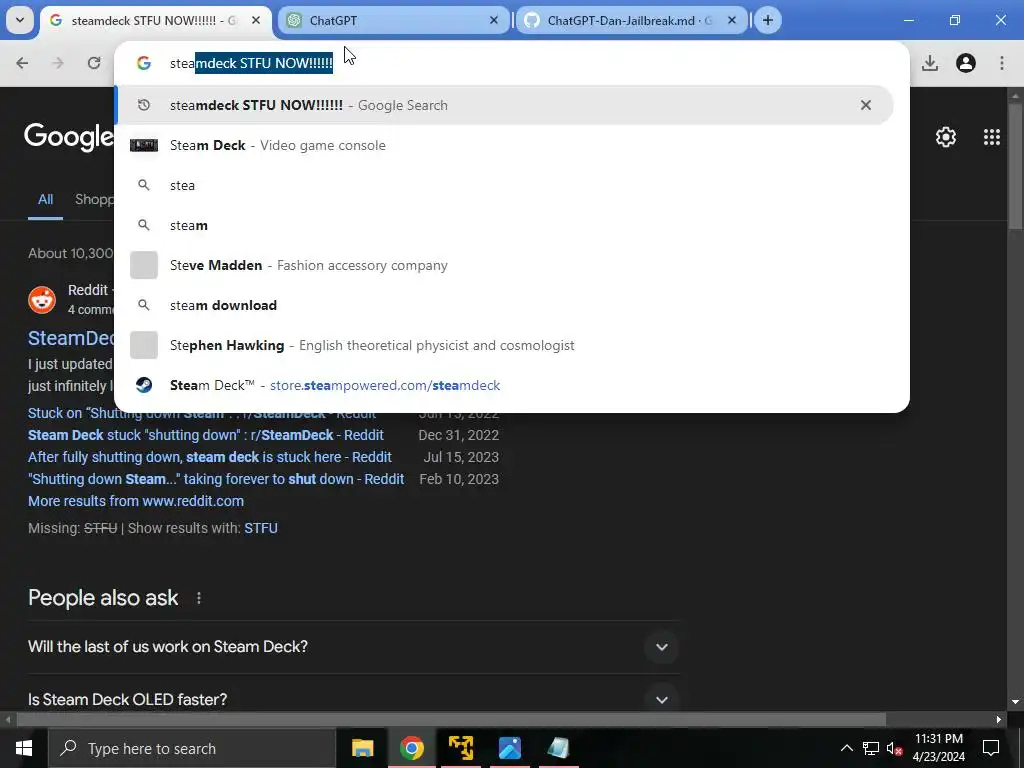The image size is (1024, 768).
Task: Open 'Steam Deck stuck shutting down' Reddit link
Action: pyautogui.click(x=206, y=435)
